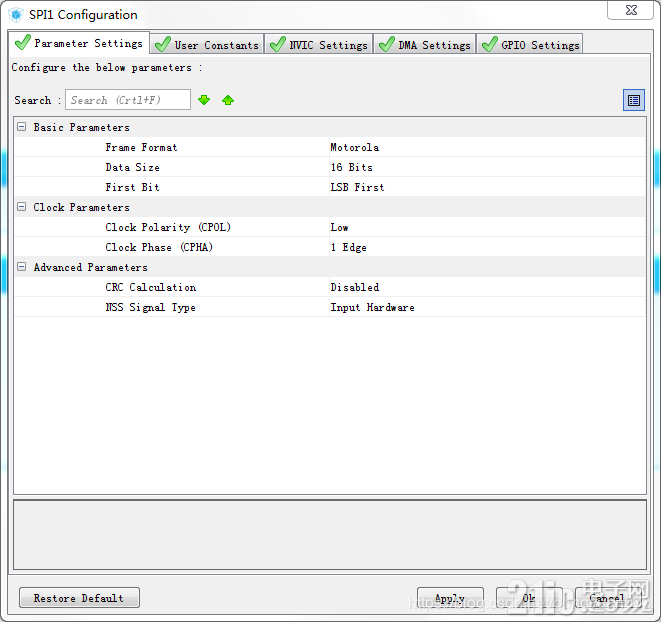
Task: Open the User Constants tab
Action: pyautogui.click(x=207, y=44)
